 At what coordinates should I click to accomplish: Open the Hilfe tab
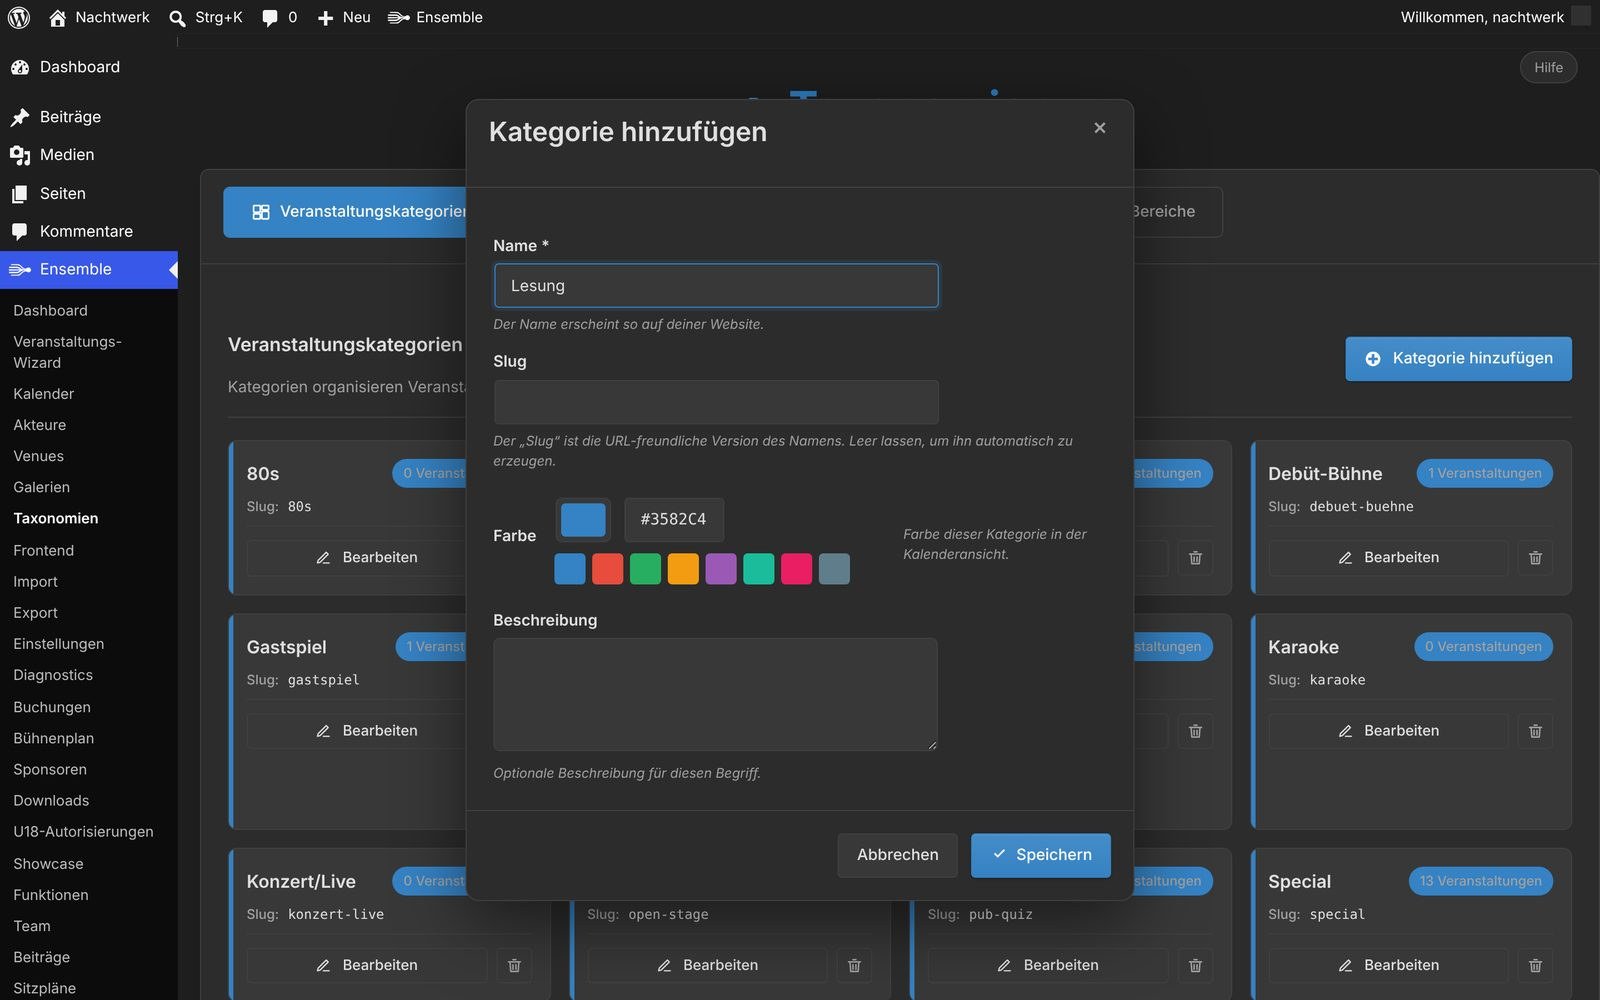[1549, 68]
